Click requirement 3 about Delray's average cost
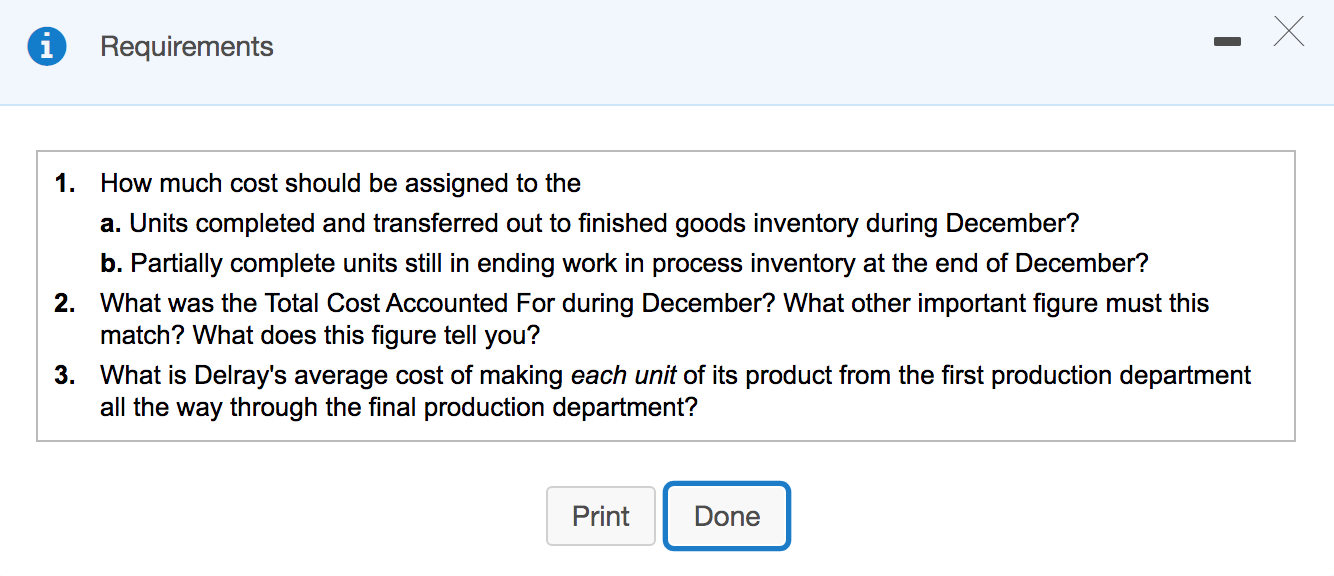Screen dimensions: 1334x576 675,390
